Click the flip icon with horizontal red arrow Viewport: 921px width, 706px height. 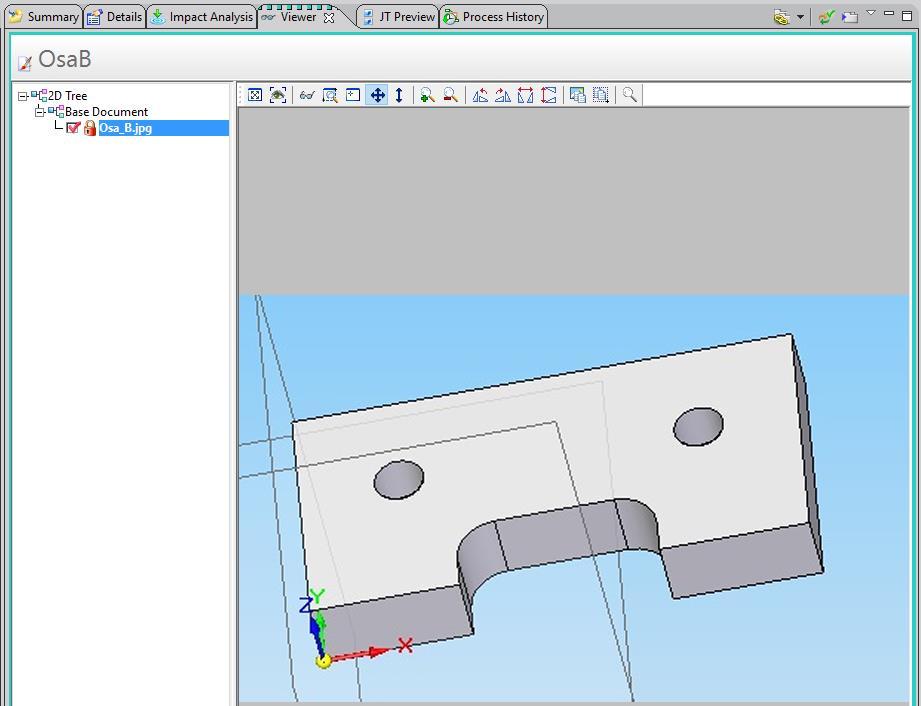click(x=526, y=95)
